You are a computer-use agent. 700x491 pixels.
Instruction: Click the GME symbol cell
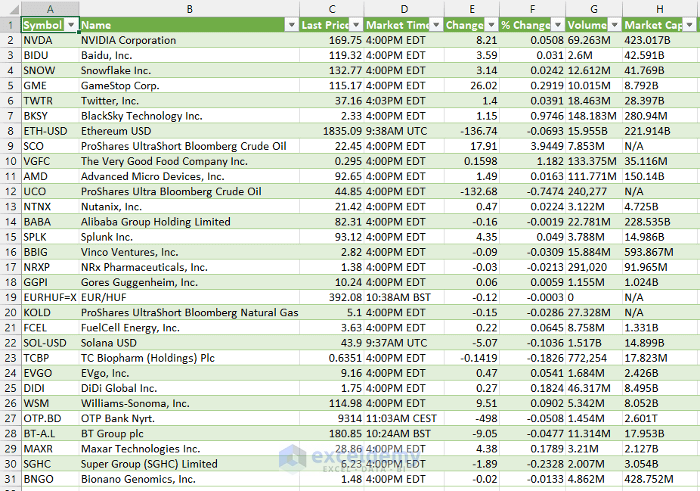[x=50, y=86]
